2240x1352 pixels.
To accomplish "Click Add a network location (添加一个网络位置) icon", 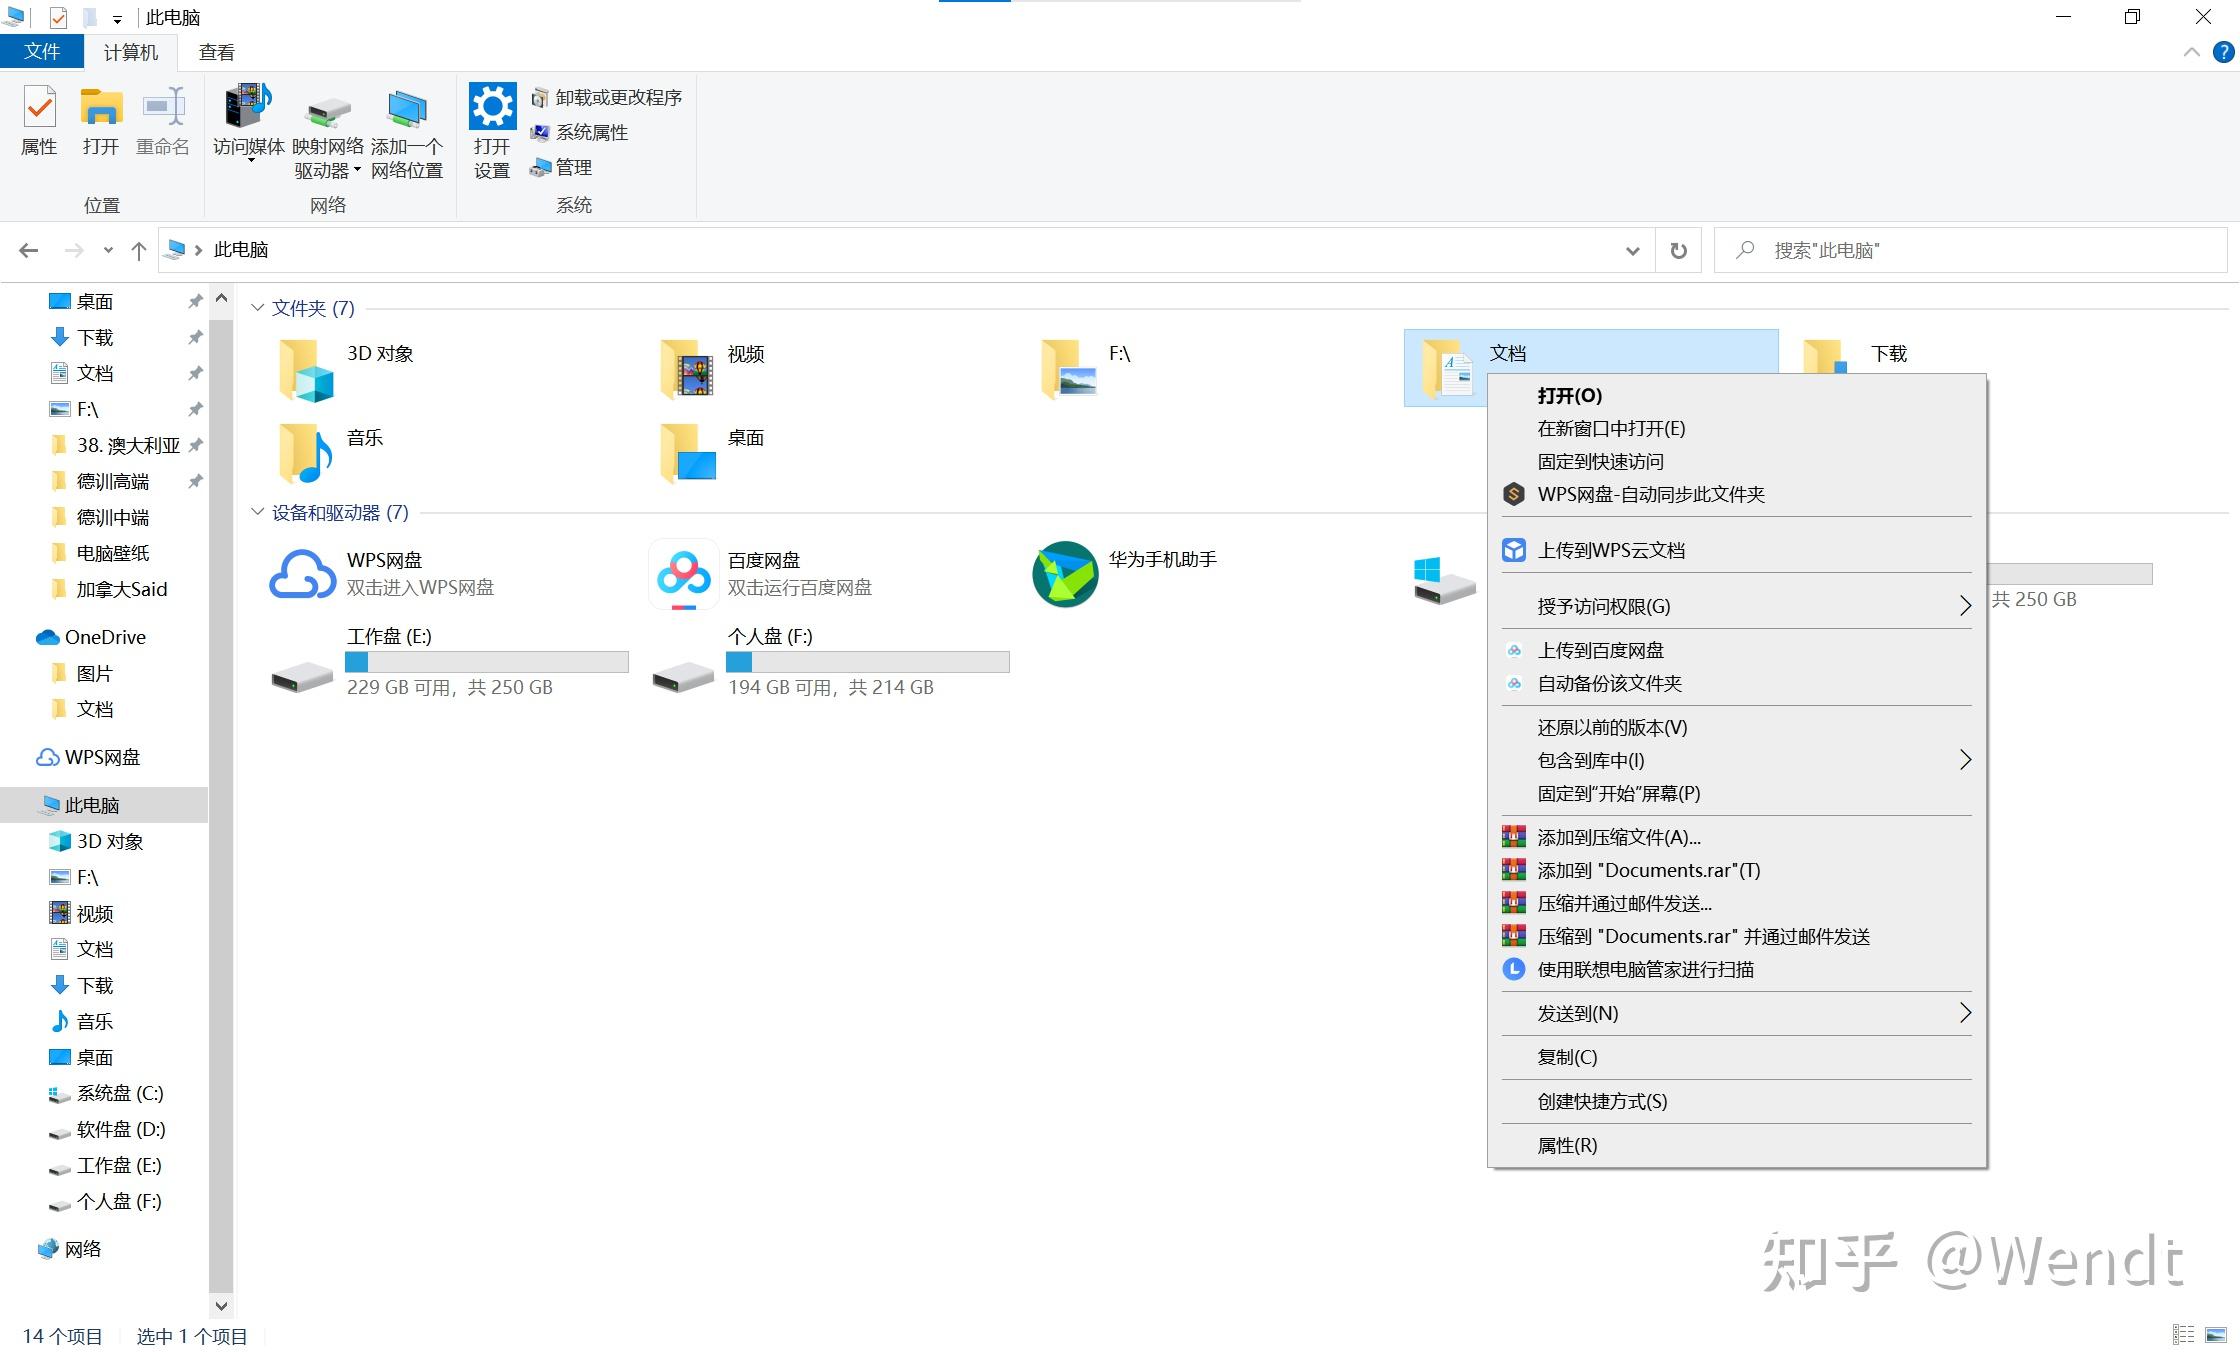I will [406, 110].
